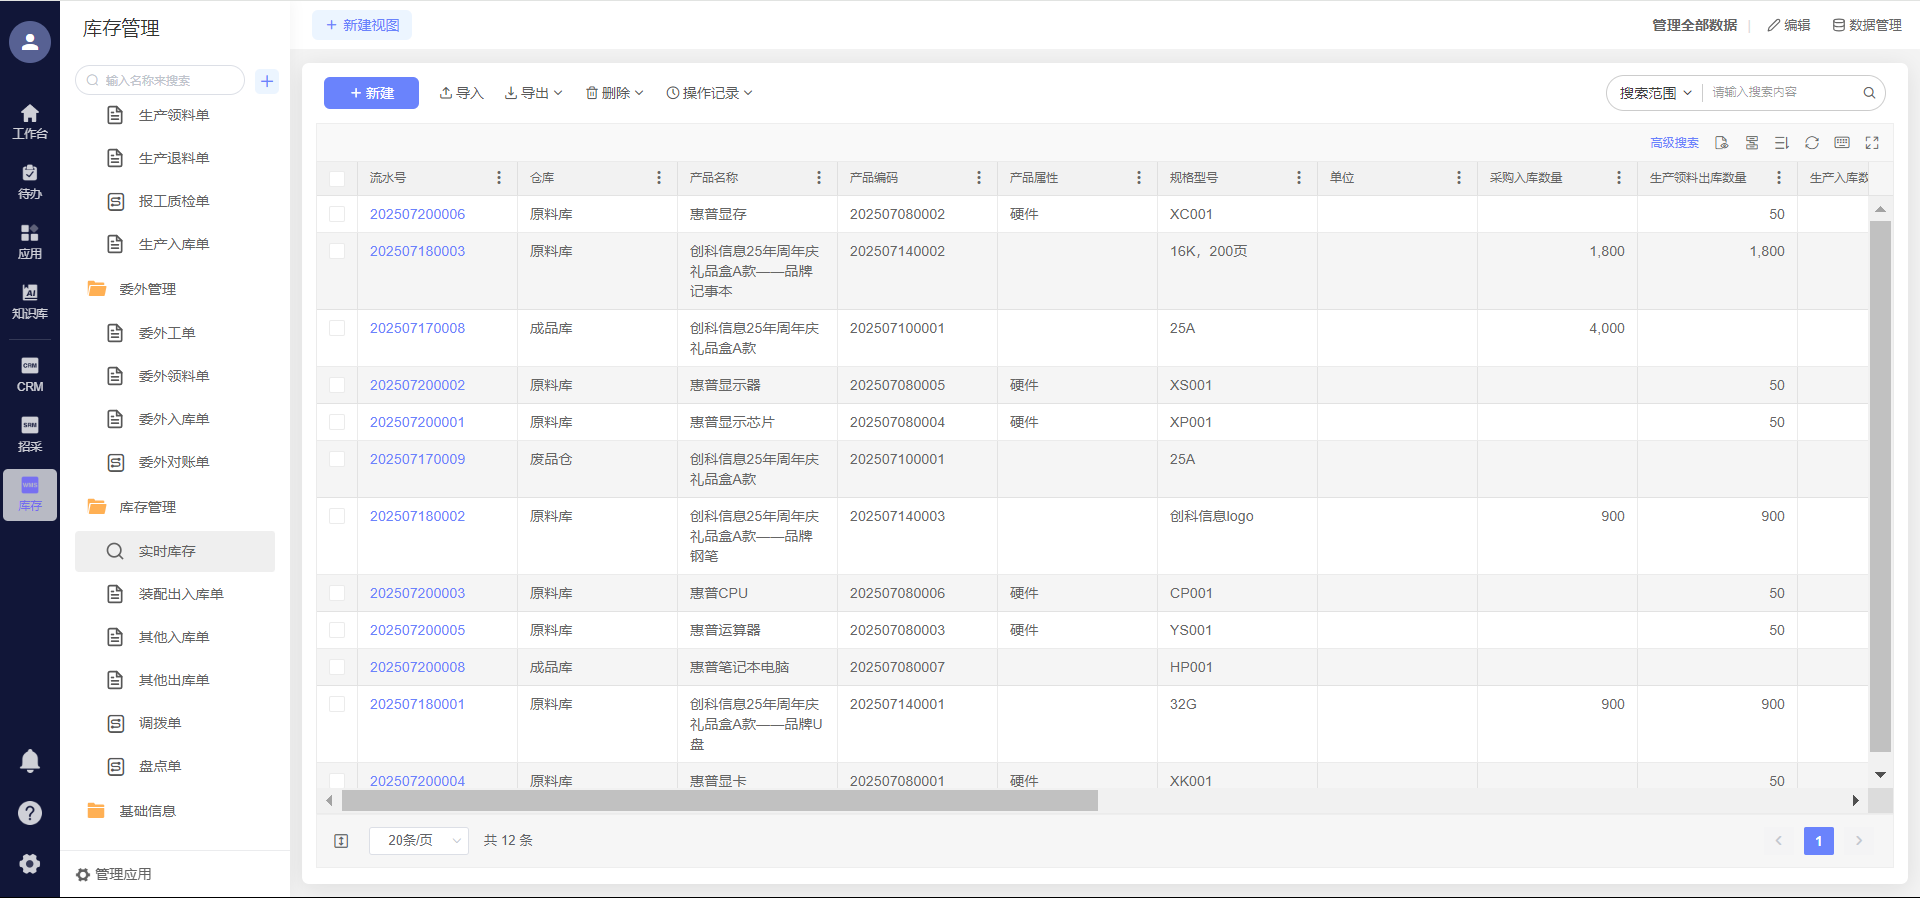Viewport: 1920px width, 898px height.
Task: Click the refresh icon above the table
Action: (x=1811, y=143)
